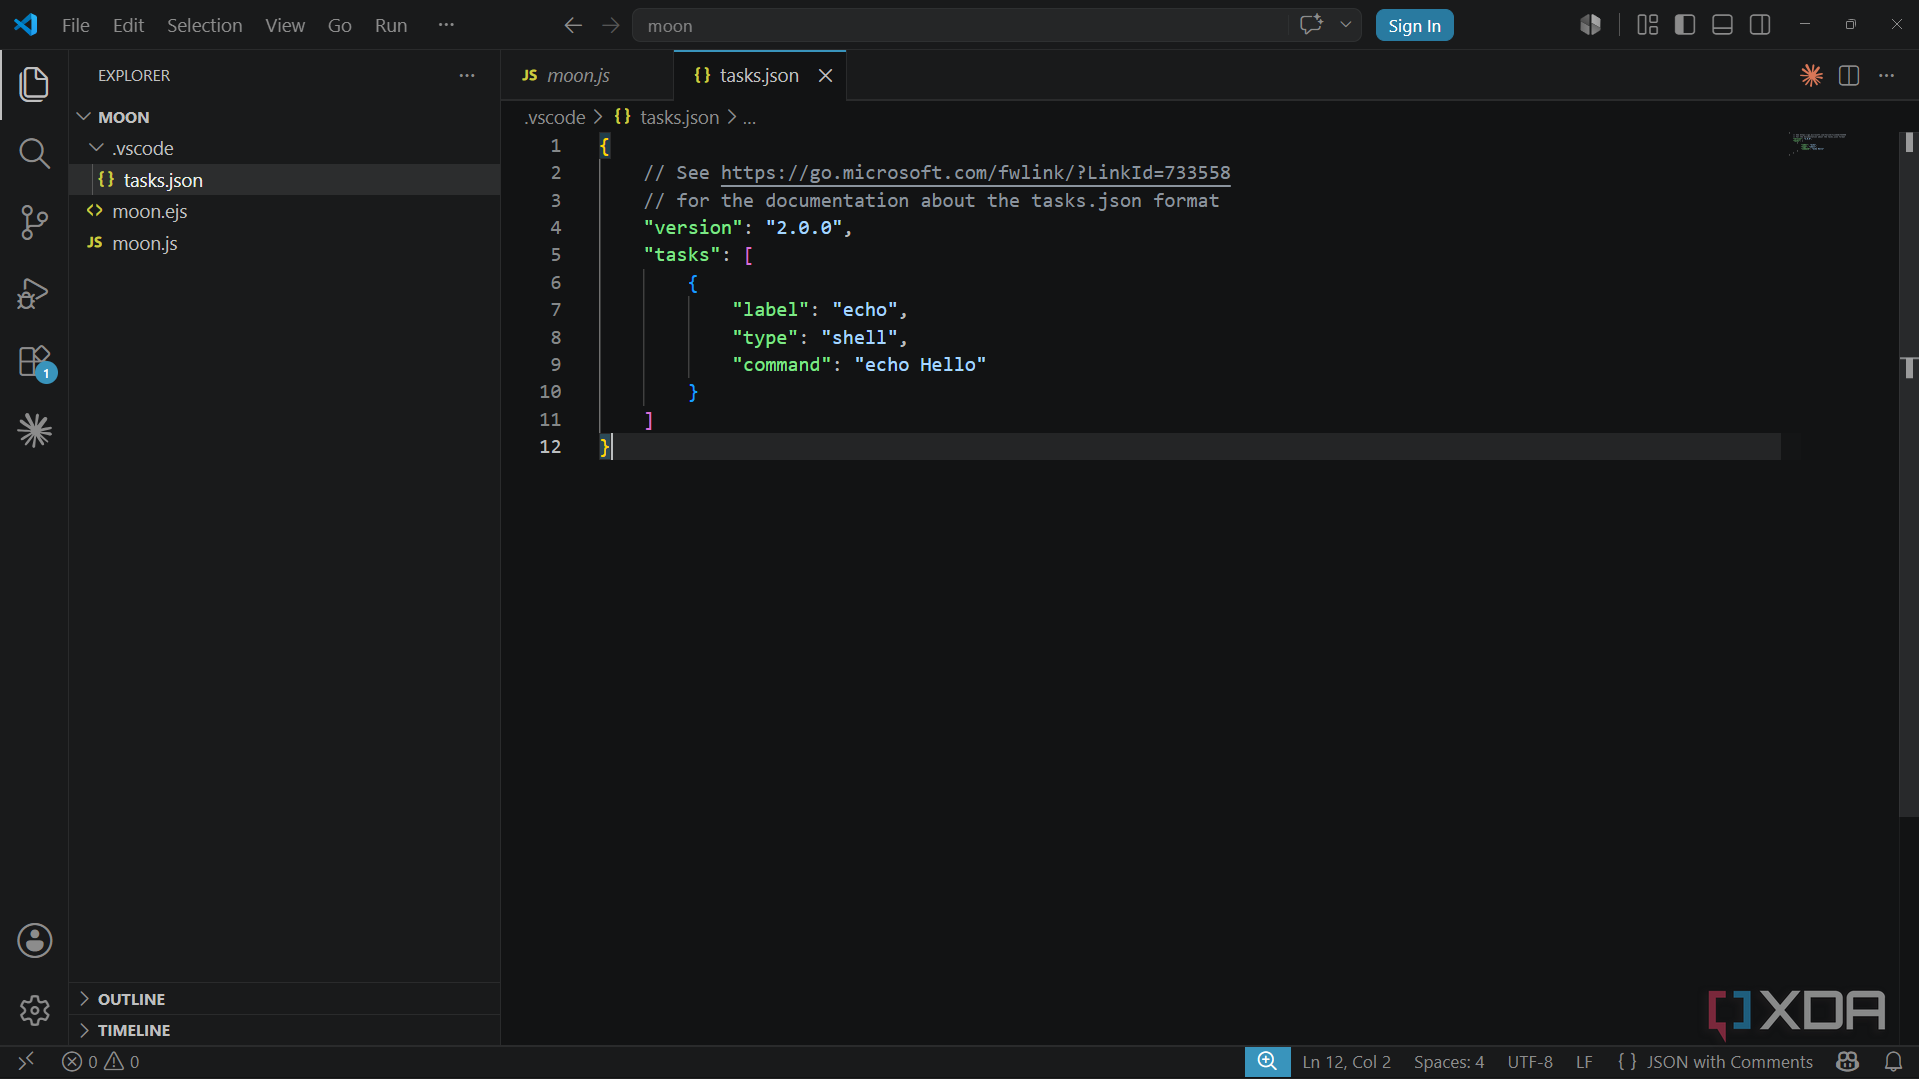Screen dimensions: 1919x1079
Task: Open remote window indicator in status bar
Action: tap(26, 1062)
